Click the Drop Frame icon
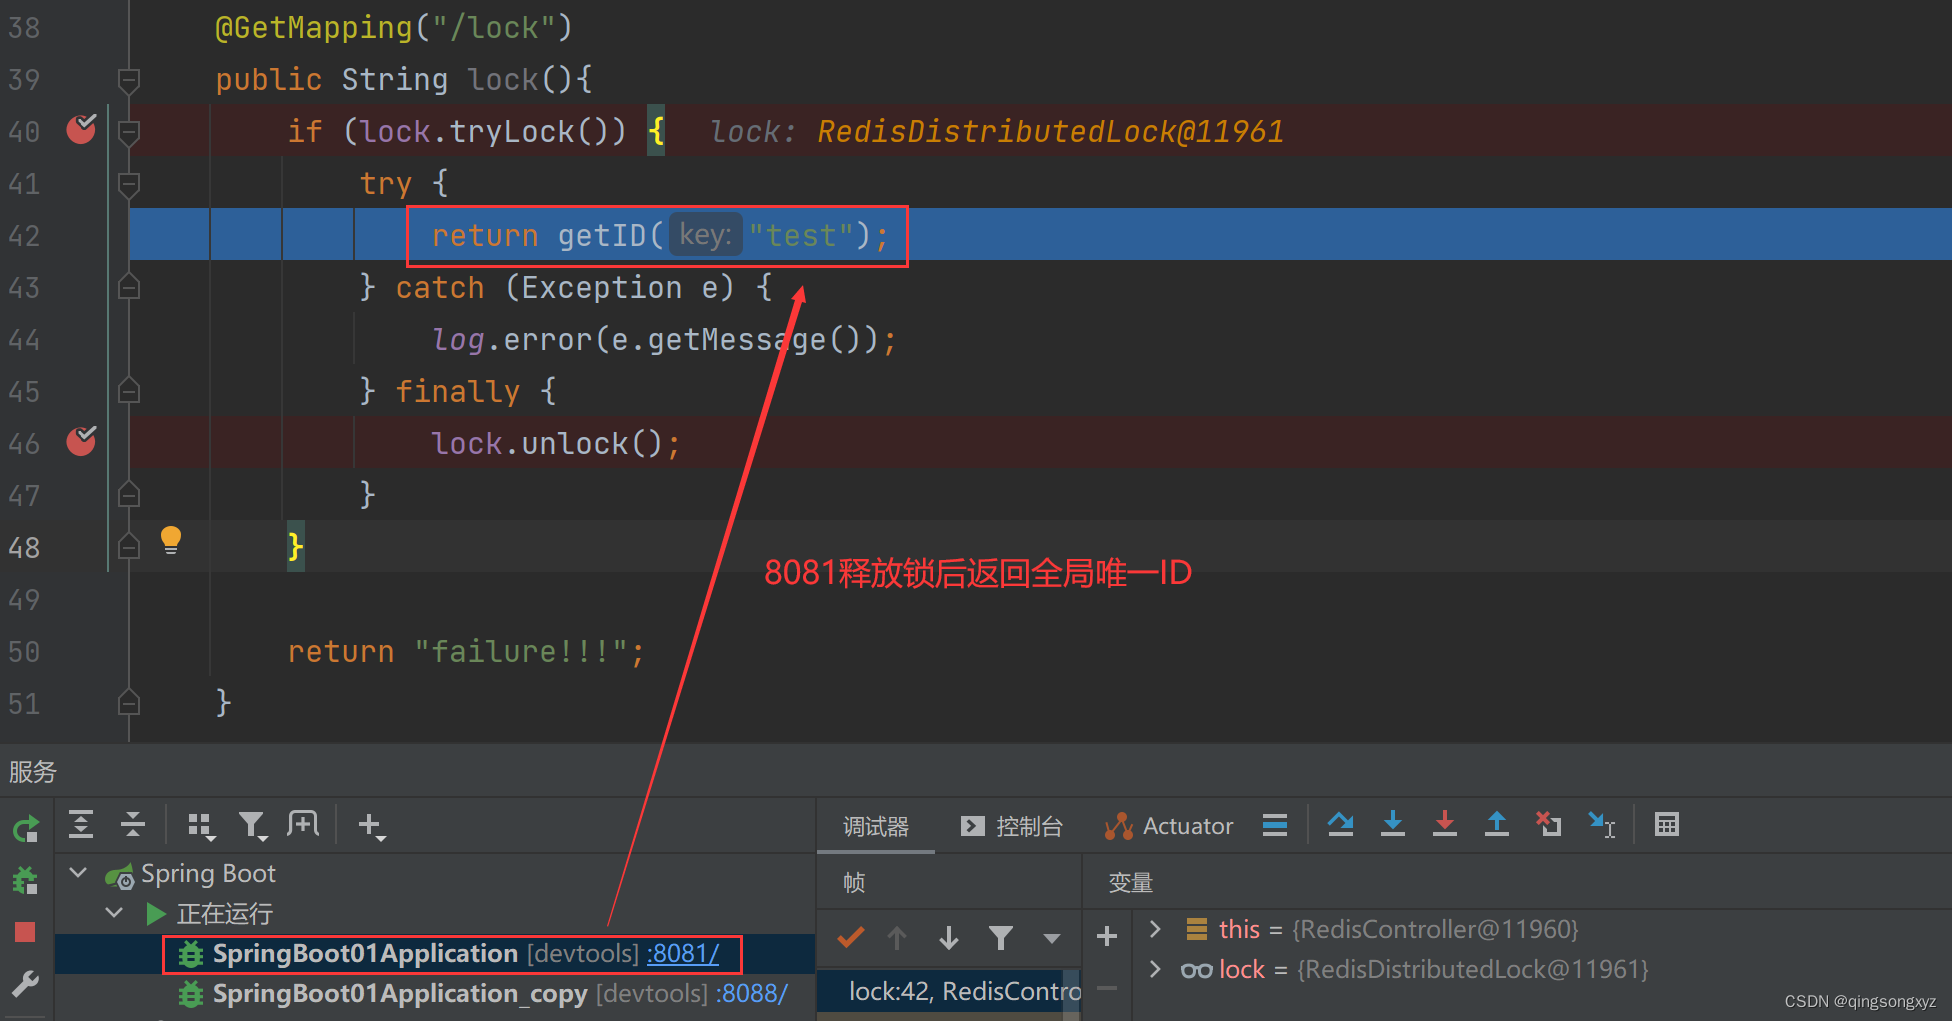 1549,825
